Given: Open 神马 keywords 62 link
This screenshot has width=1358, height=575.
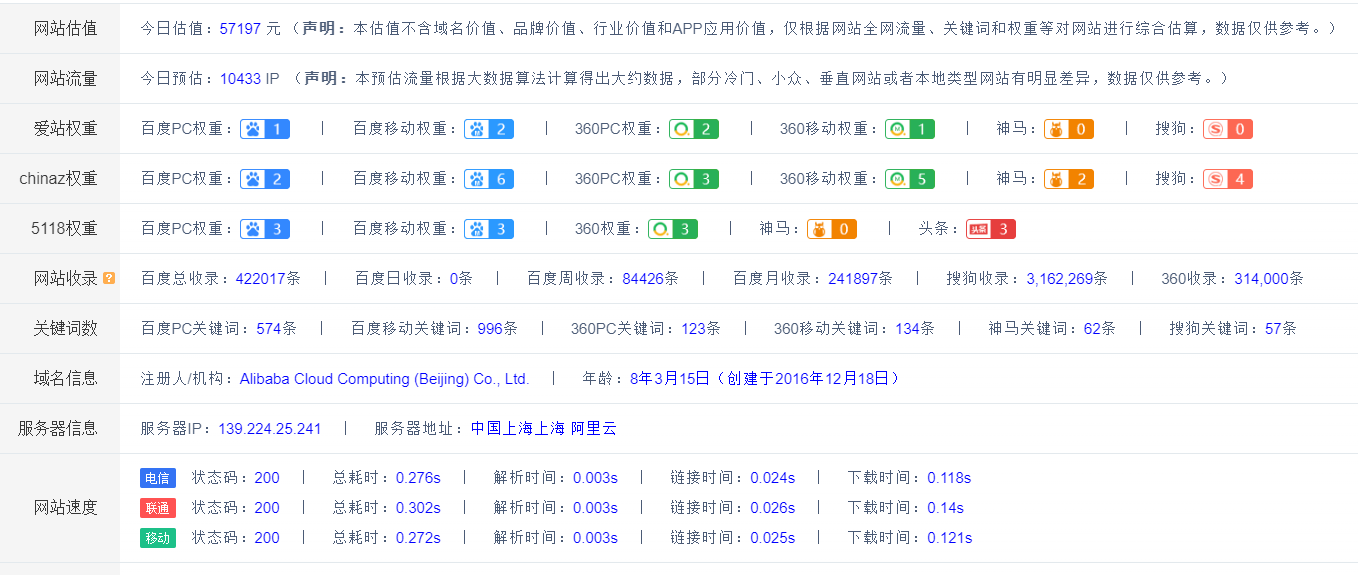Looking at the screenshot, I should tap(1092, 328).
